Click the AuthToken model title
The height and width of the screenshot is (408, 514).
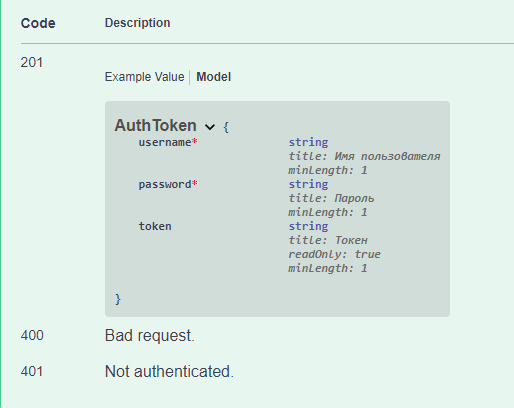(x=155, y=125)
